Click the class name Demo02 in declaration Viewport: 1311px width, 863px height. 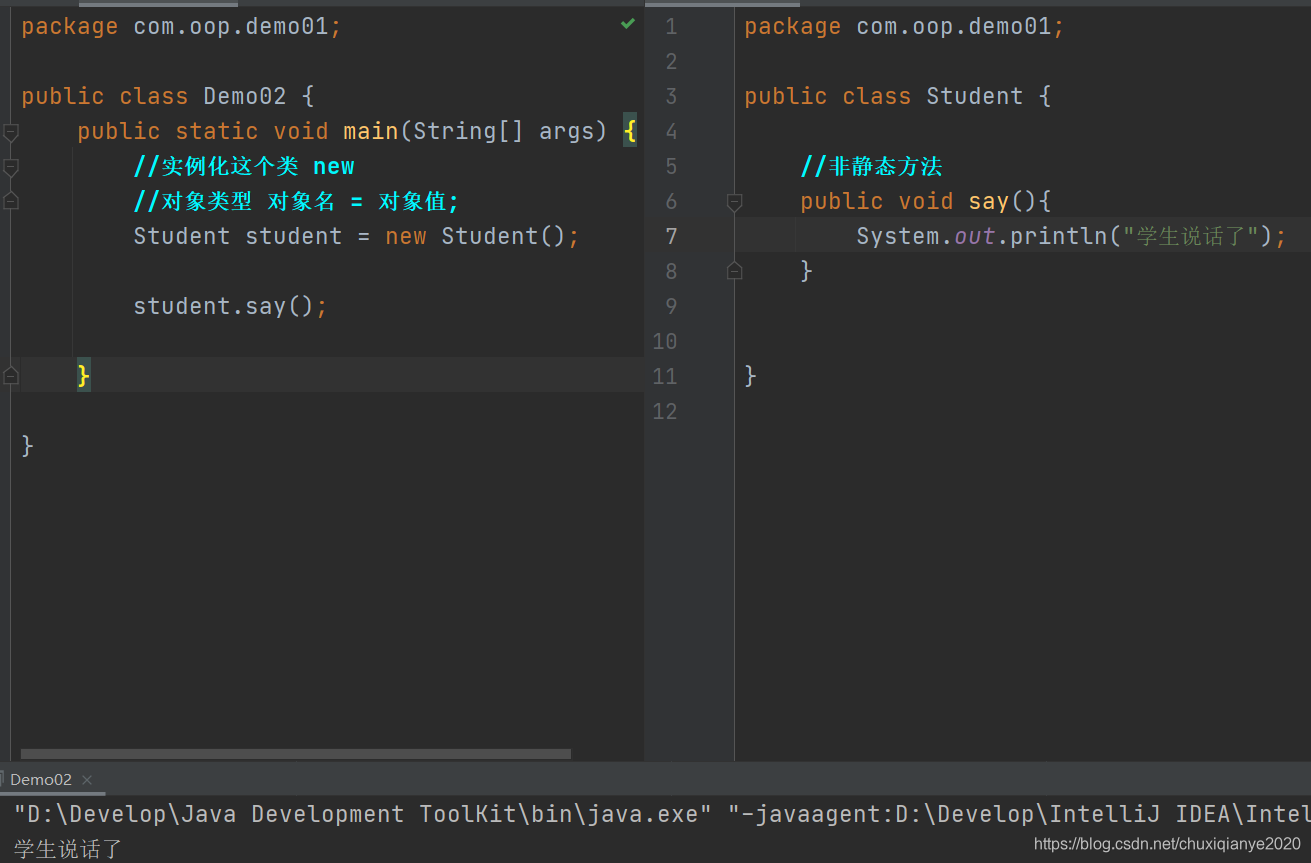tap(245, 96)
